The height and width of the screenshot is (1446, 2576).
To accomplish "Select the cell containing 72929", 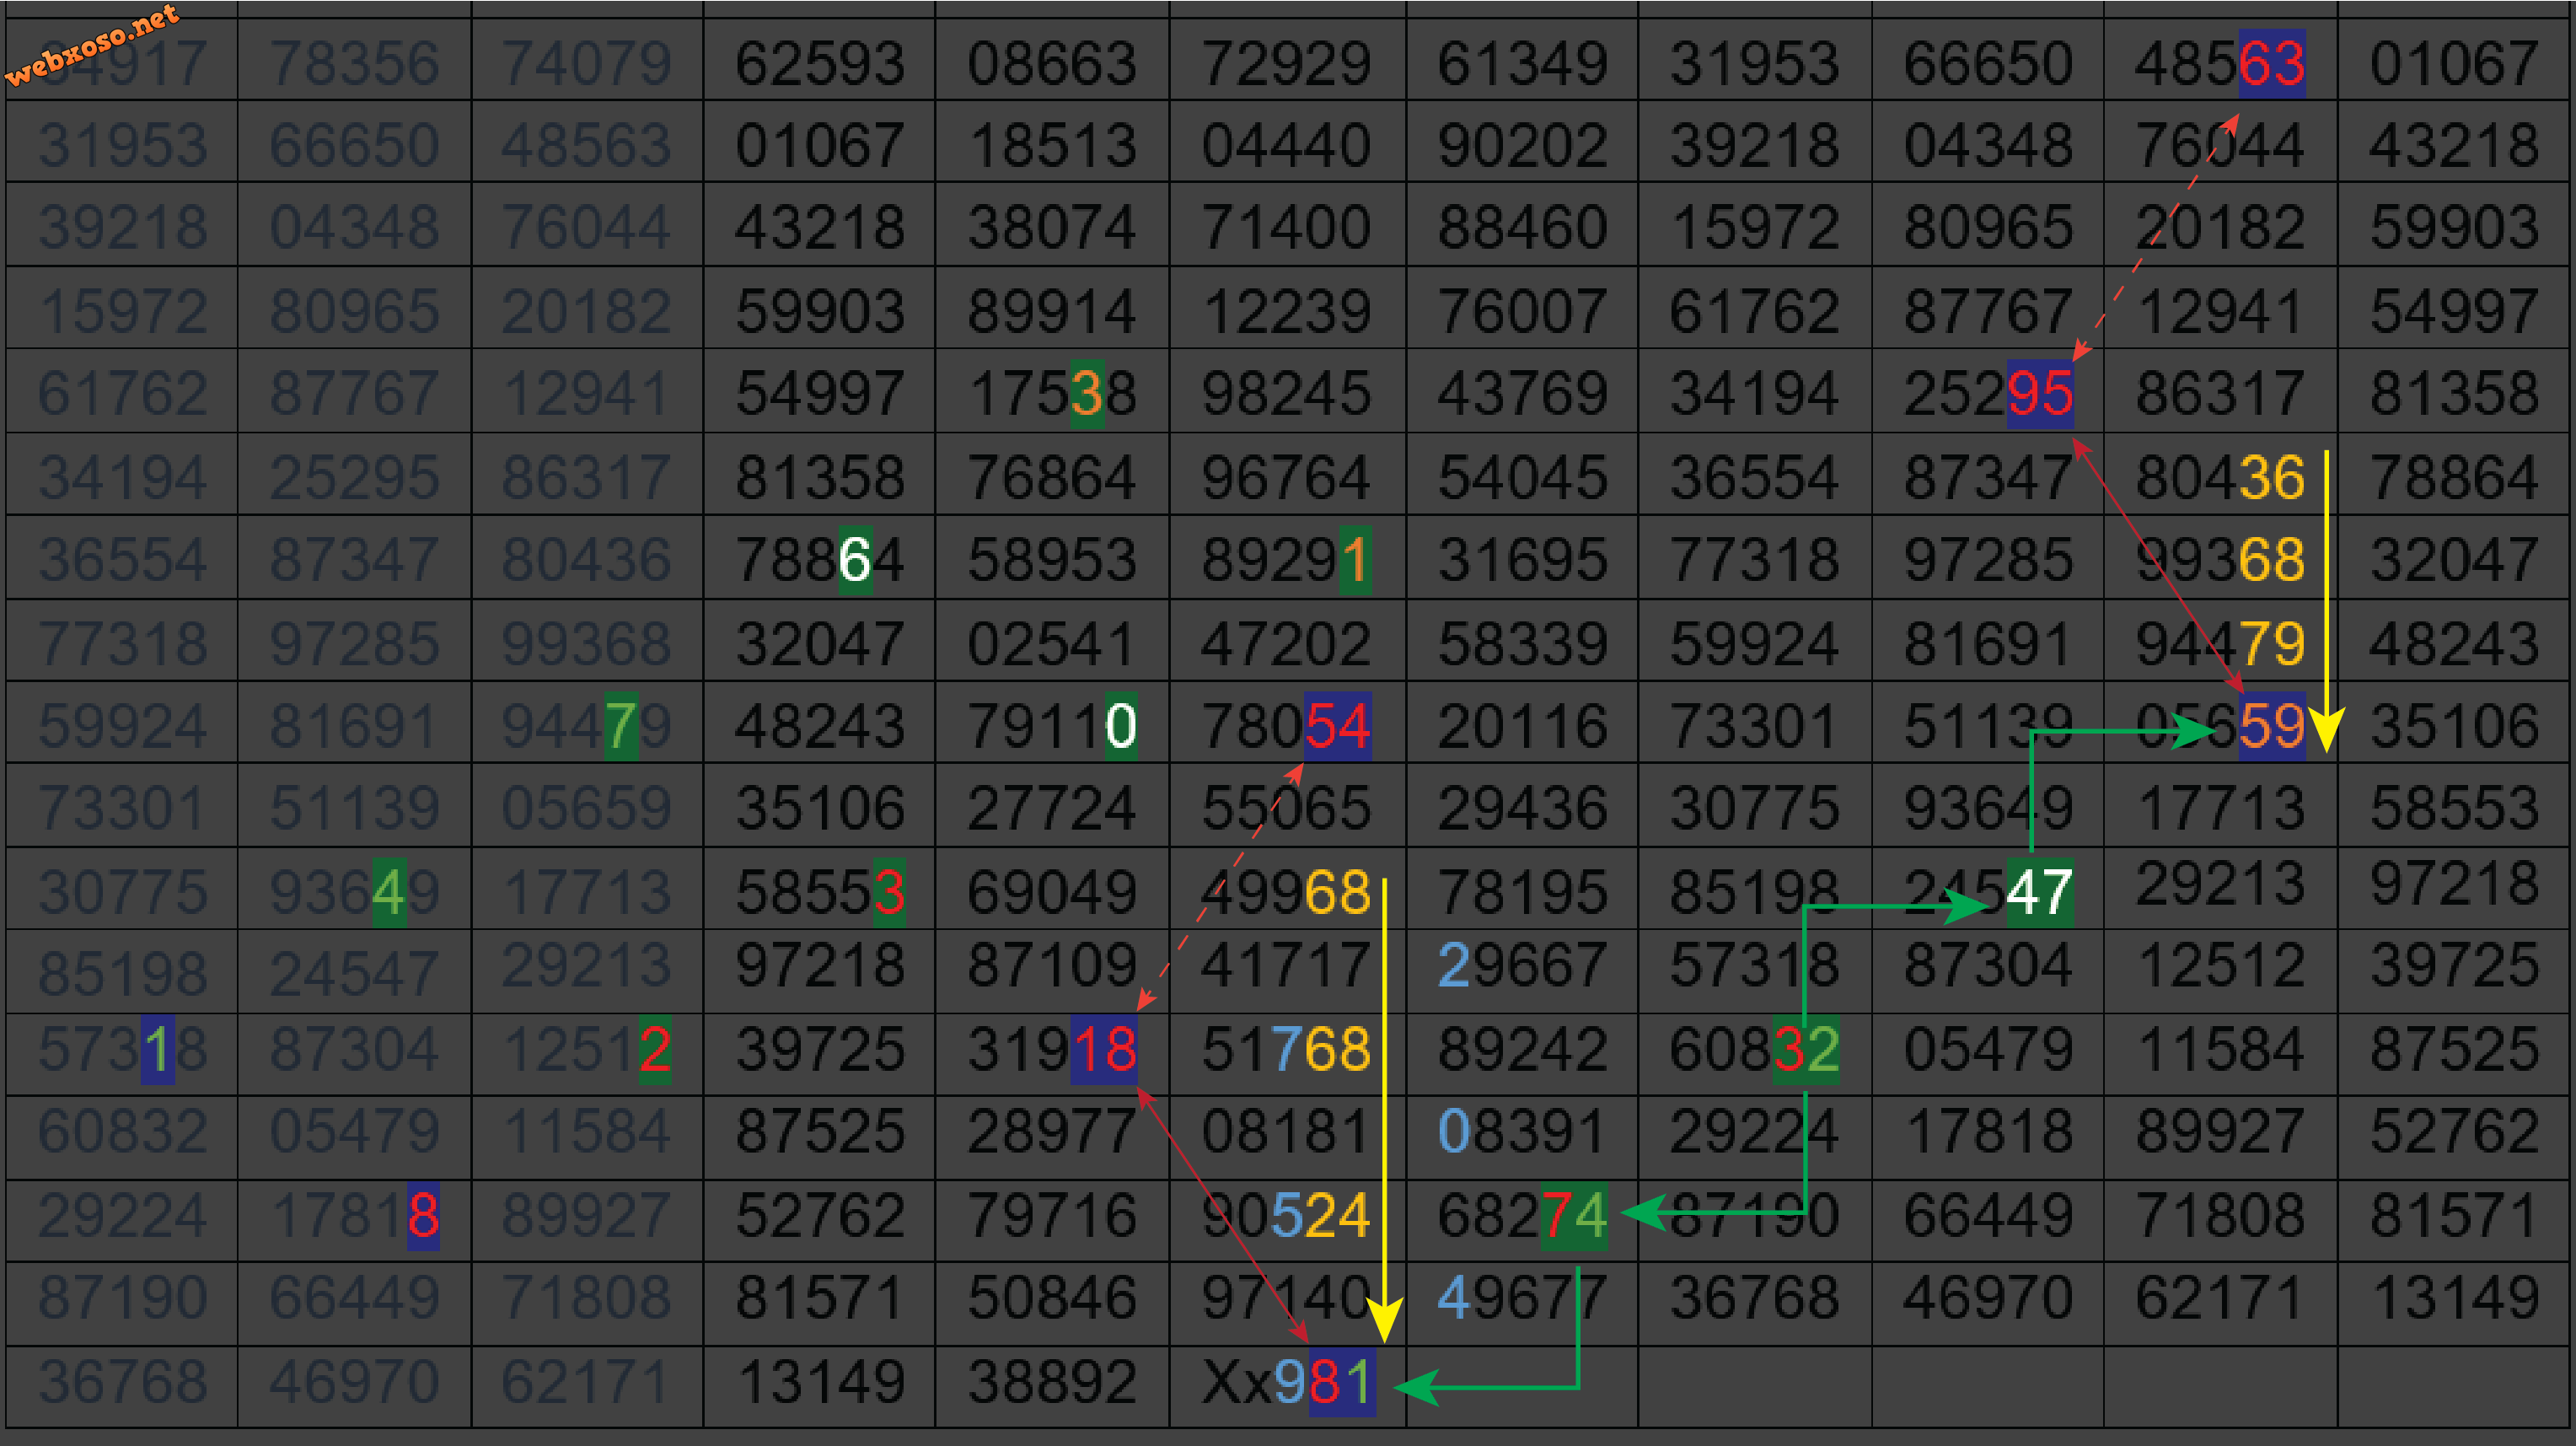I will point(1286,63).
